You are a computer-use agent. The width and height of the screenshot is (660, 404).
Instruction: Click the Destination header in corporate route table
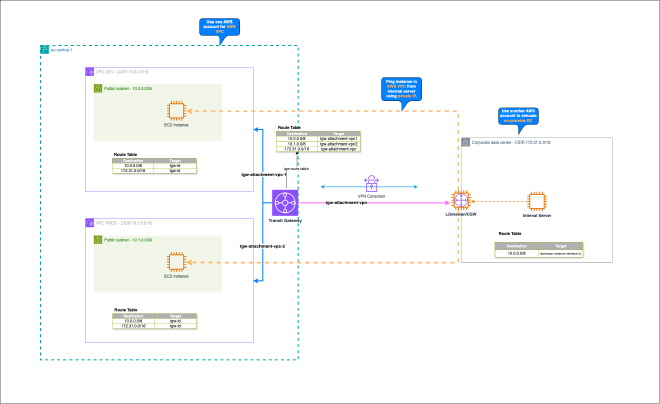click(x=517, y=246)
